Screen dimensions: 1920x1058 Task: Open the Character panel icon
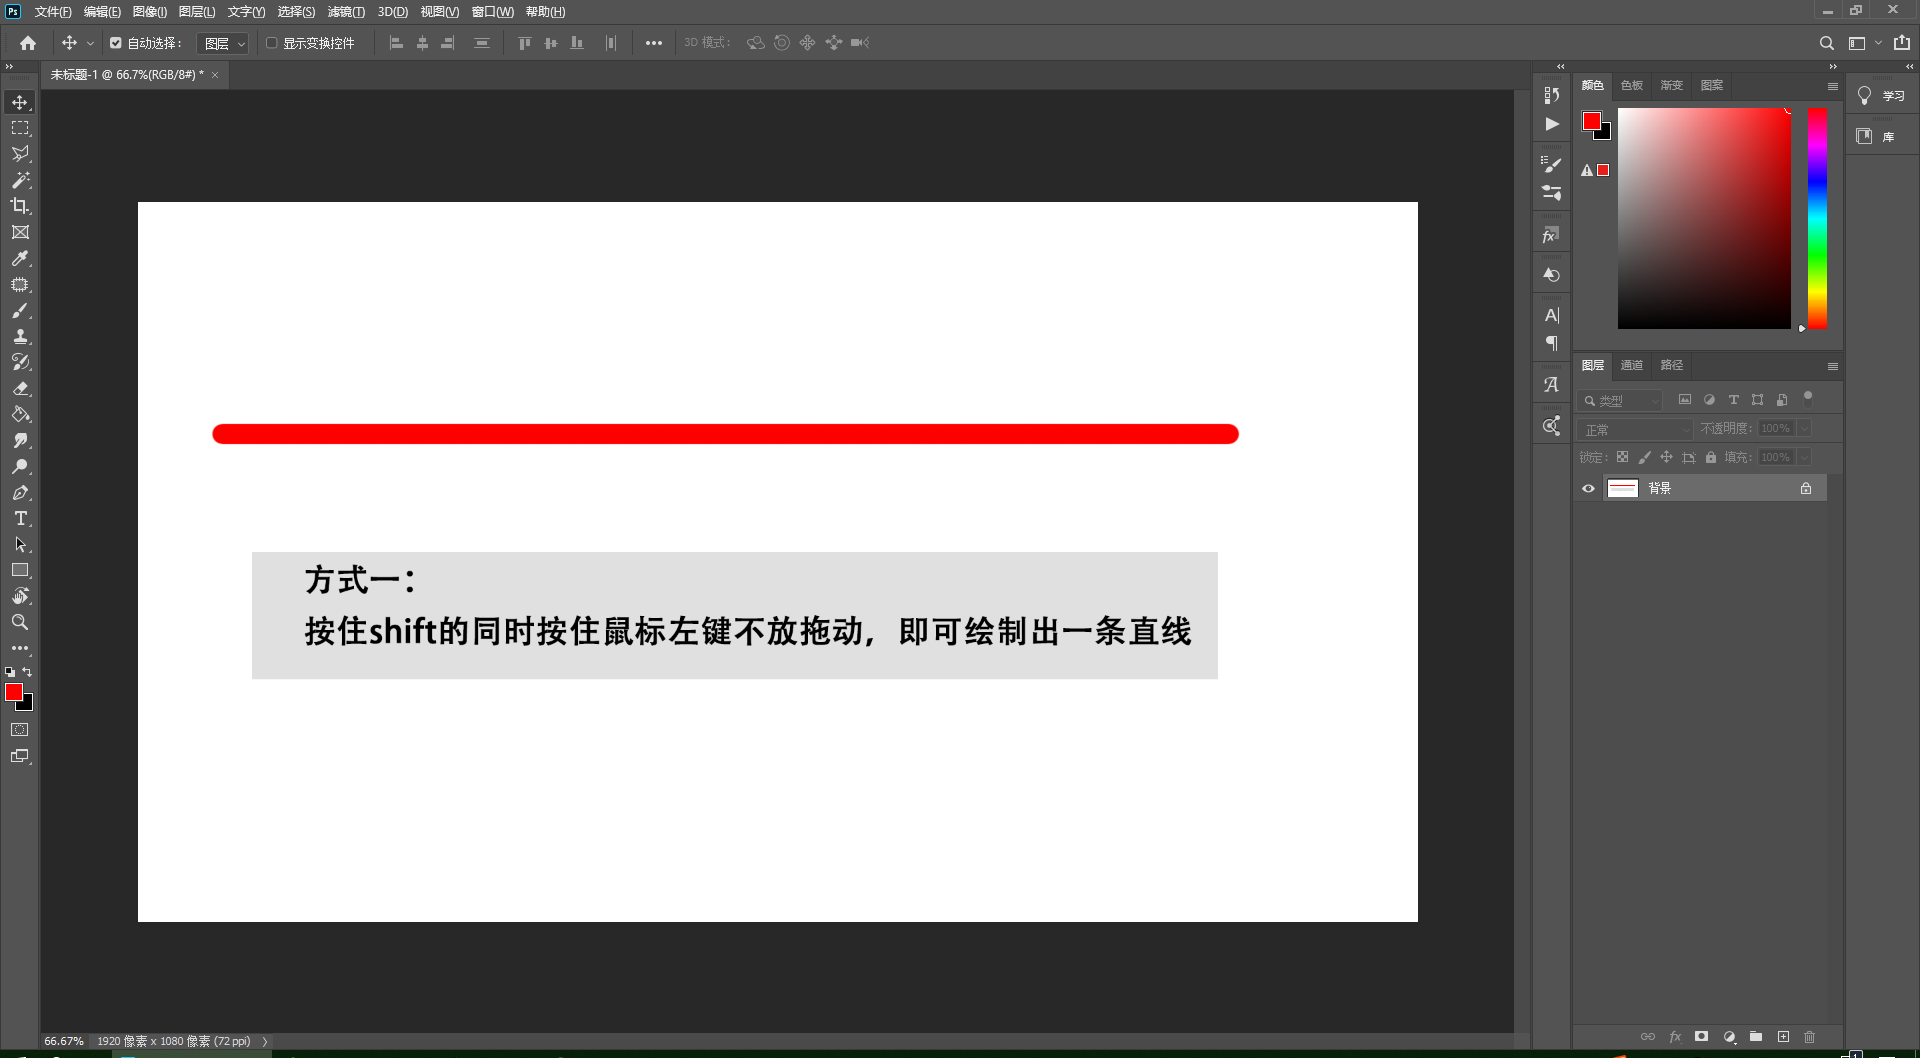pos(1552,315)
